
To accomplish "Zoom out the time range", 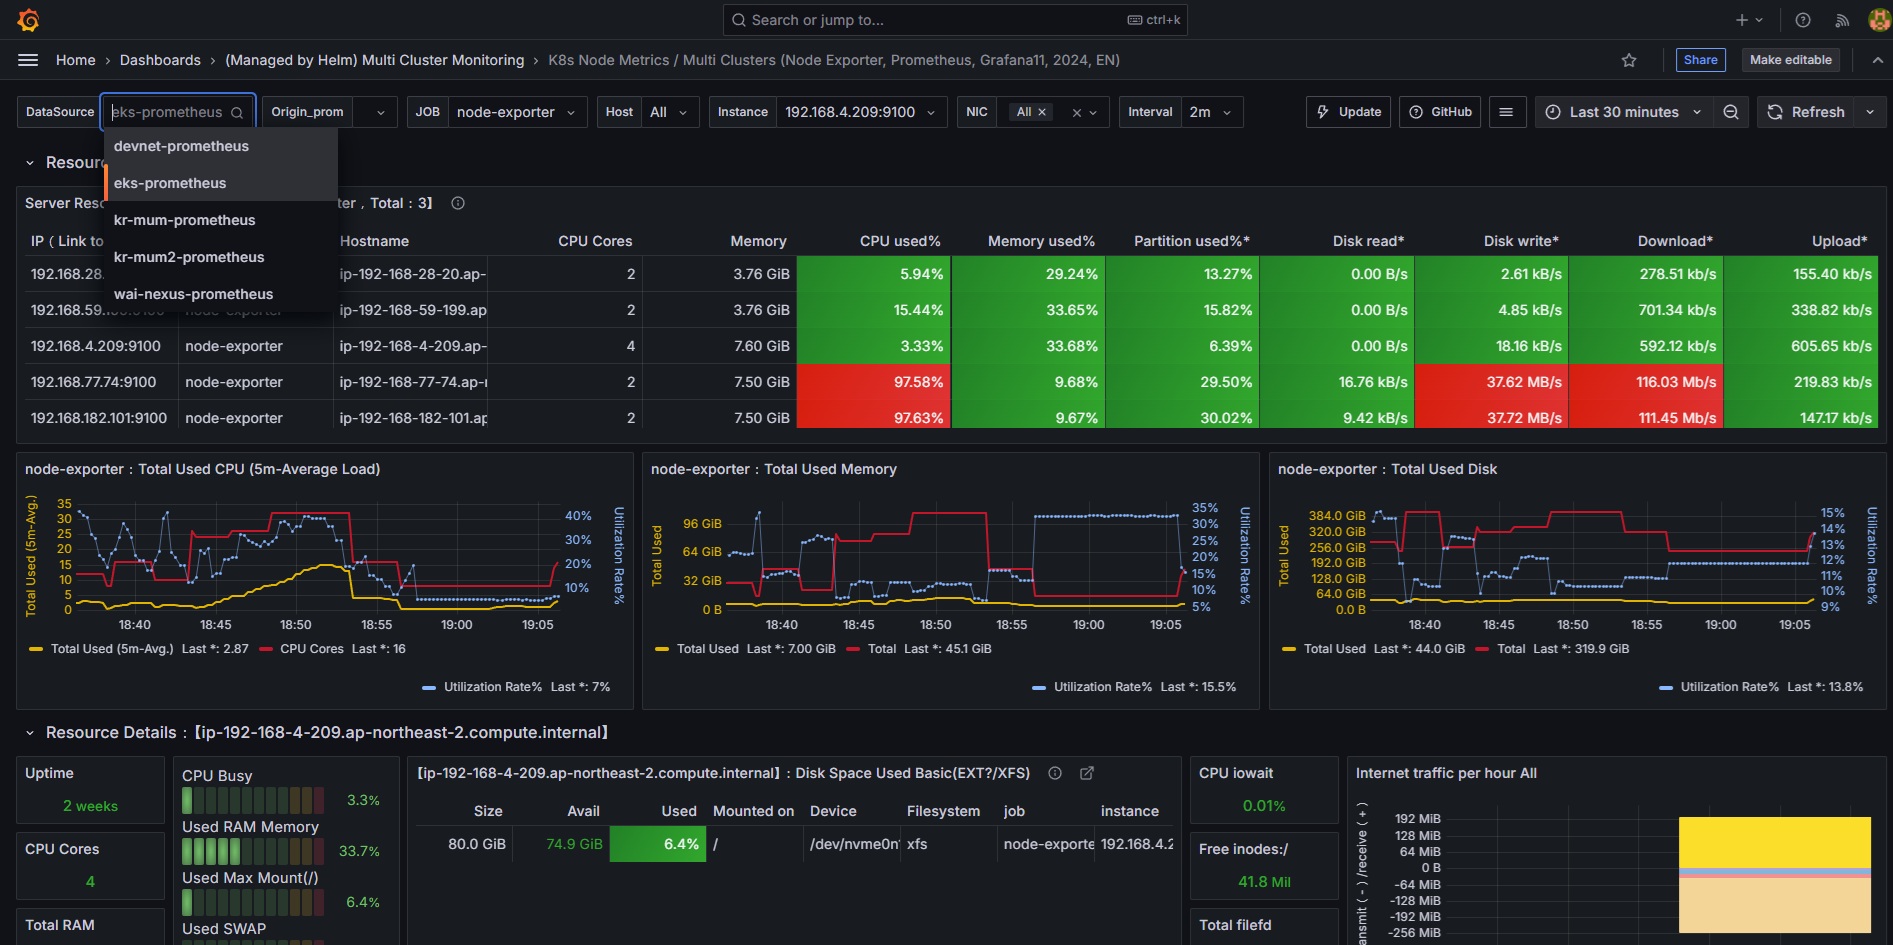I will coord(1731,112).
